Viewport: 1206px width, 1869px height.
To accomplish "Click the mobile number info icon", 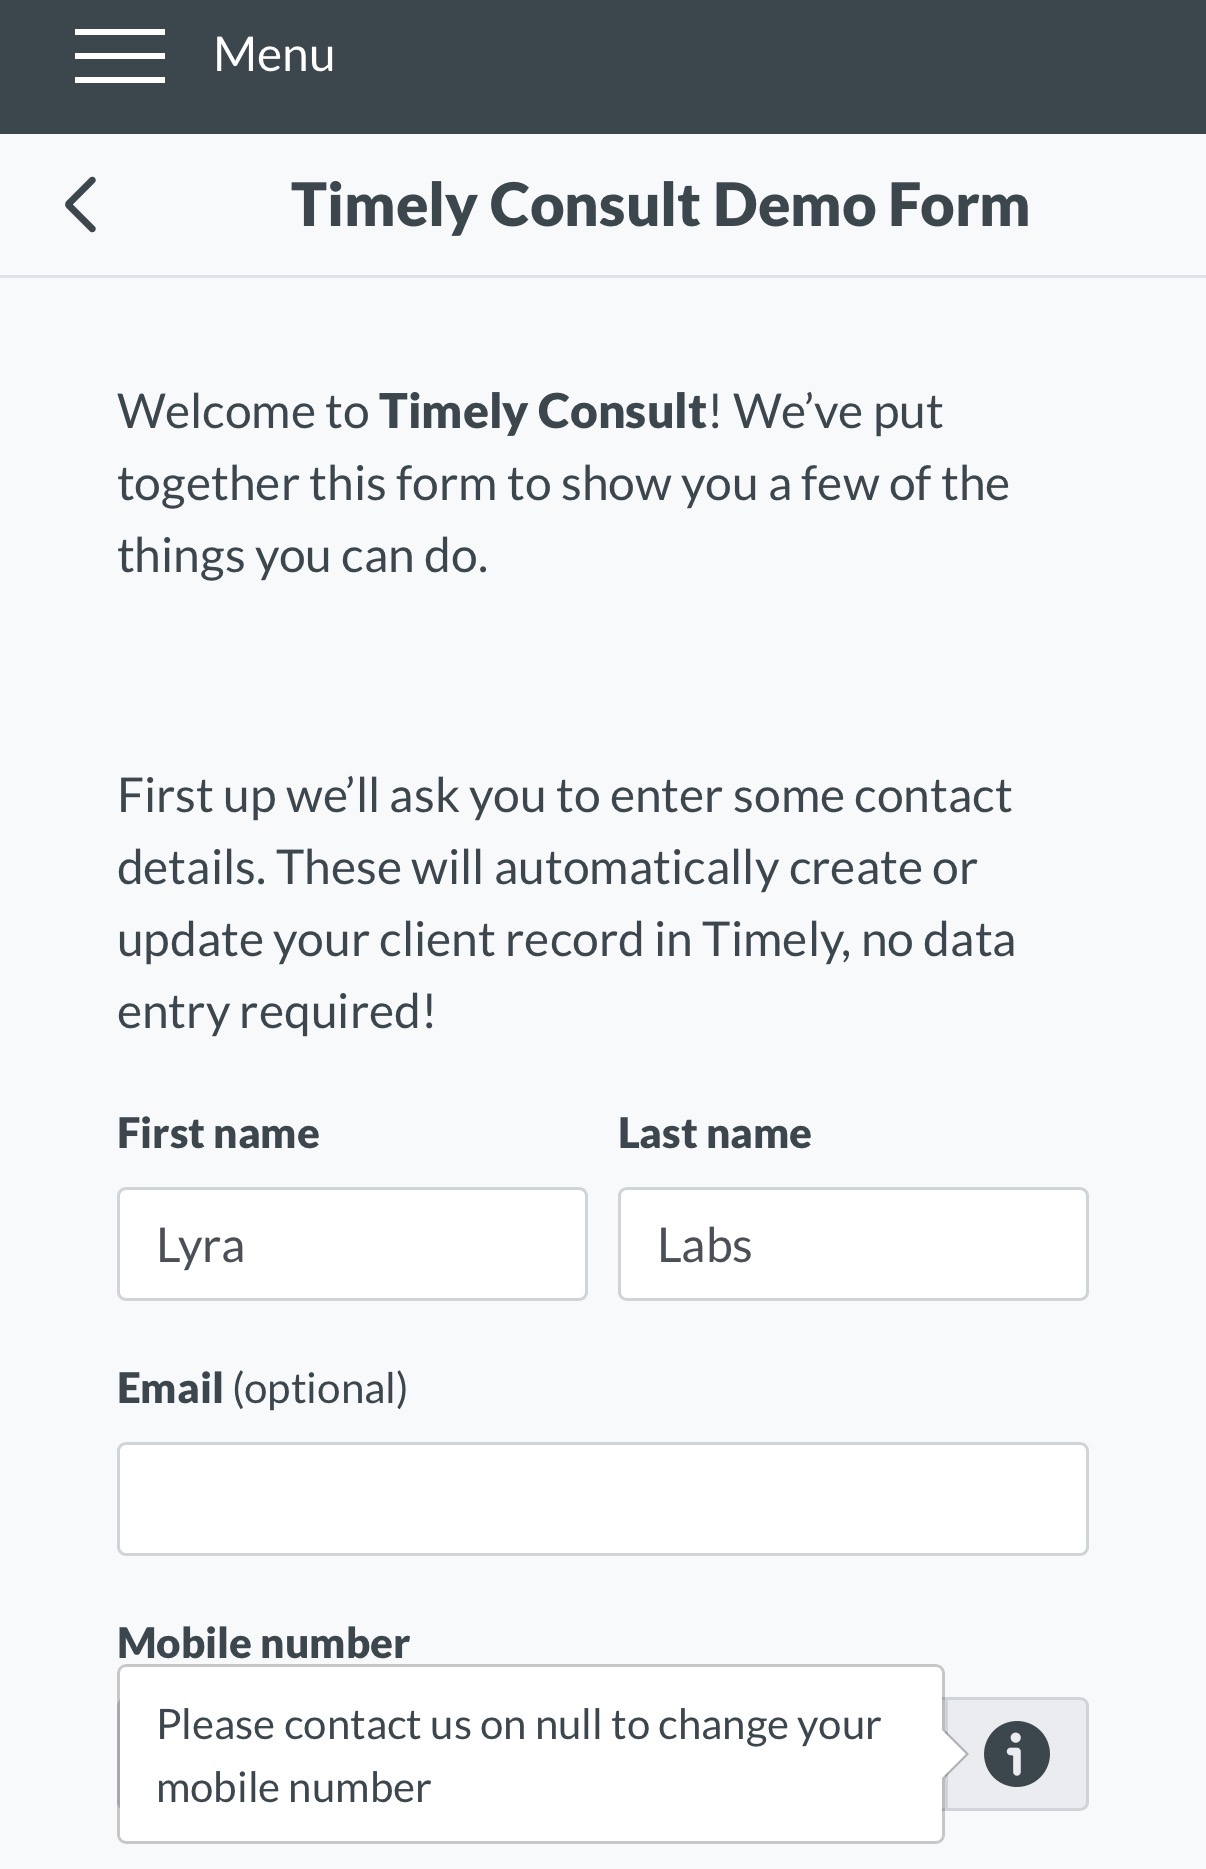I will (x=1016, y=1753).
